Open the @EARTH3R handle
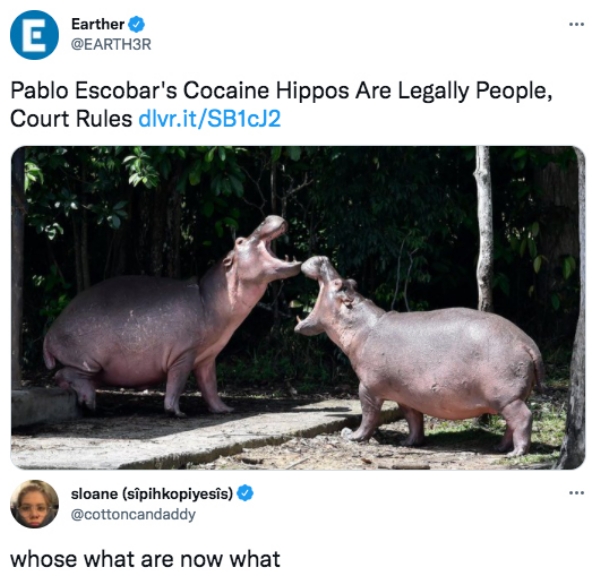Screen dimensions: 600x584 tap(111, 44)
